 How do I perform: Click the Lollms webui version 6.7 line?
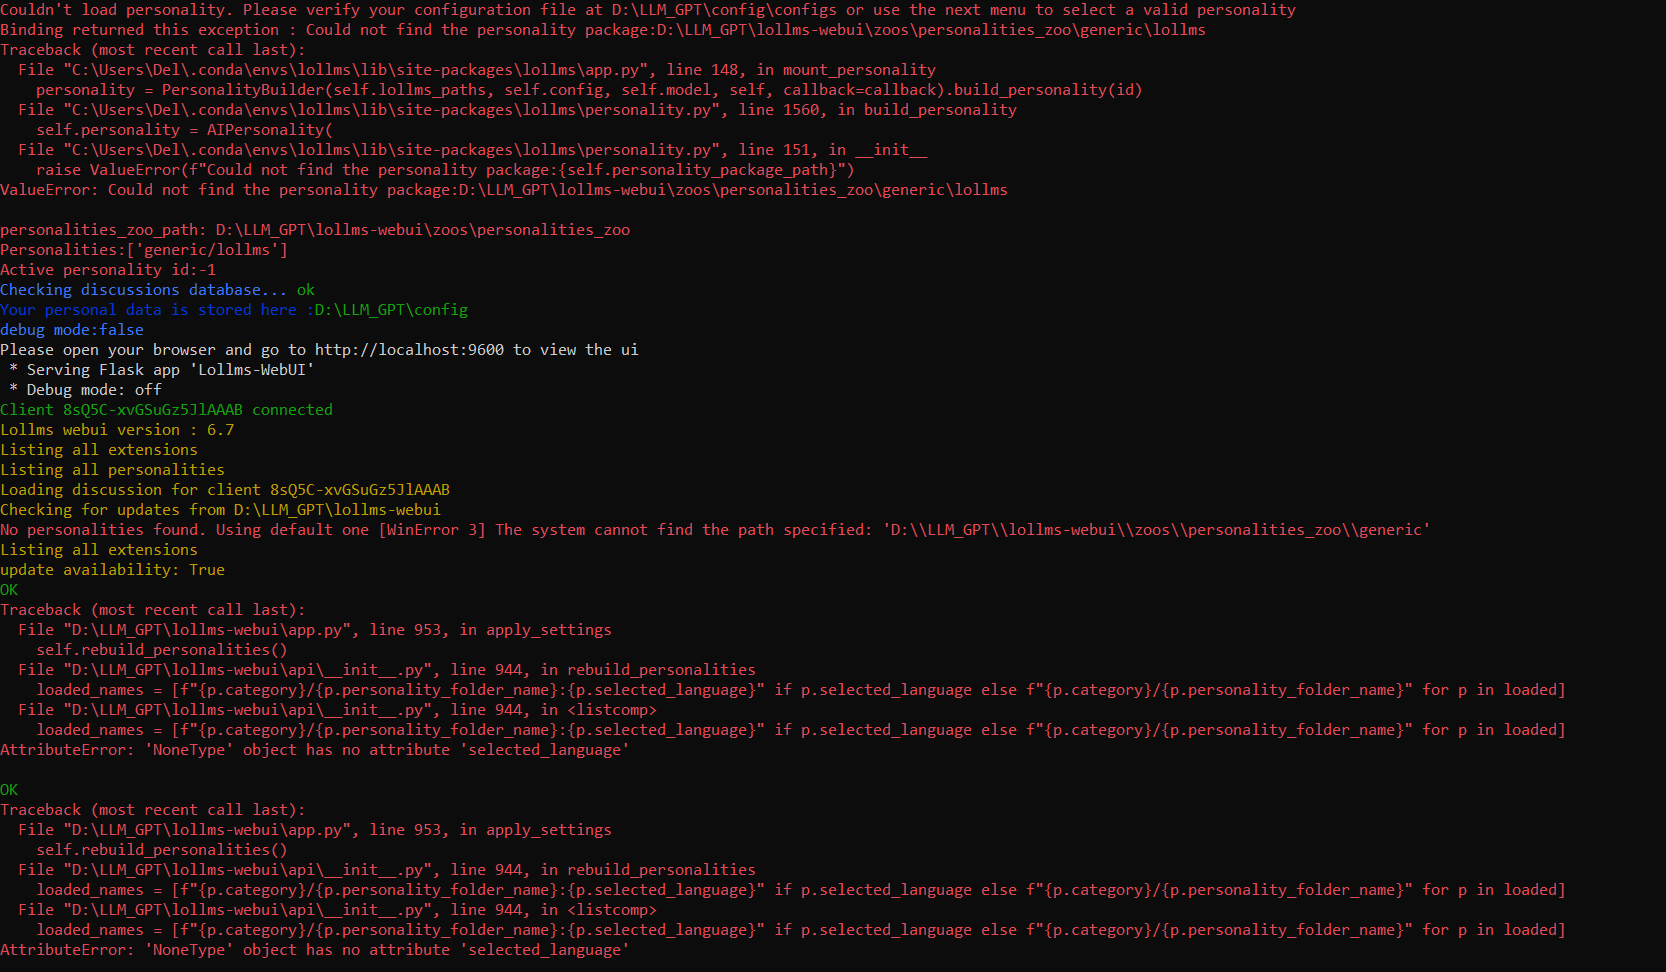[117, 429]
